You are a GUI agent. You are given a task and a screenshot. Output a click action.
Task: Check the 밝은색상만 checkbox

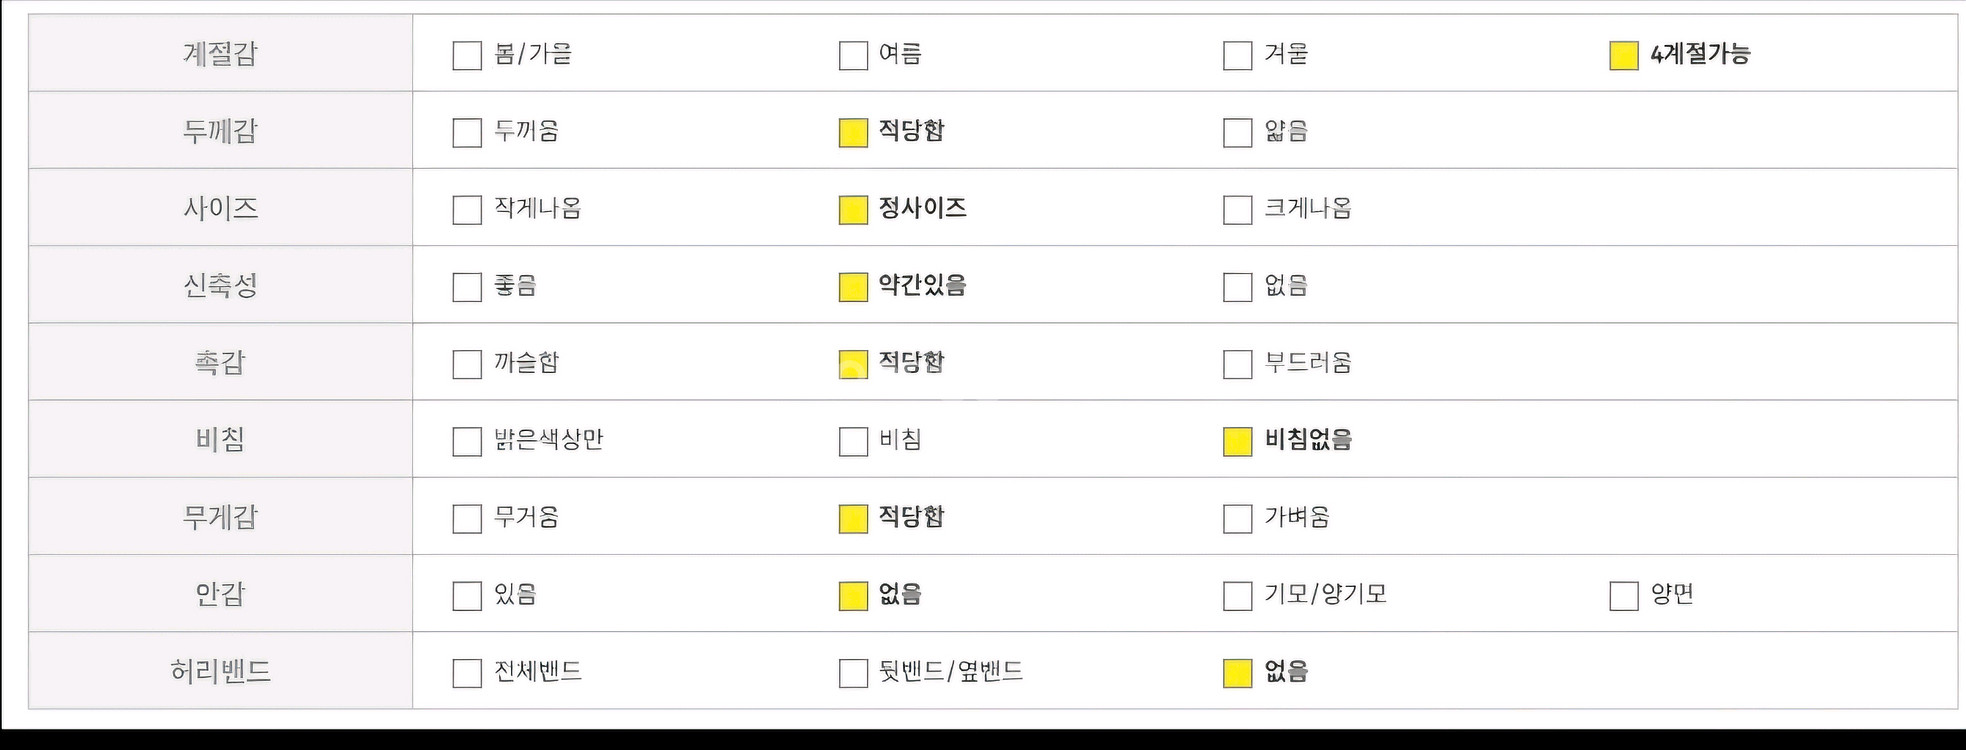pyautogui.click(x=467, y=441)
